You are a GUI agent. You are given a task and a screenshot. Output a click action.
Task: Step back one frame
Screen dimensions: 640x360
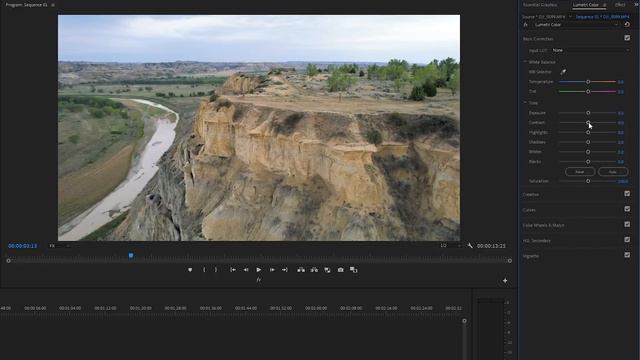coord(246,270)
